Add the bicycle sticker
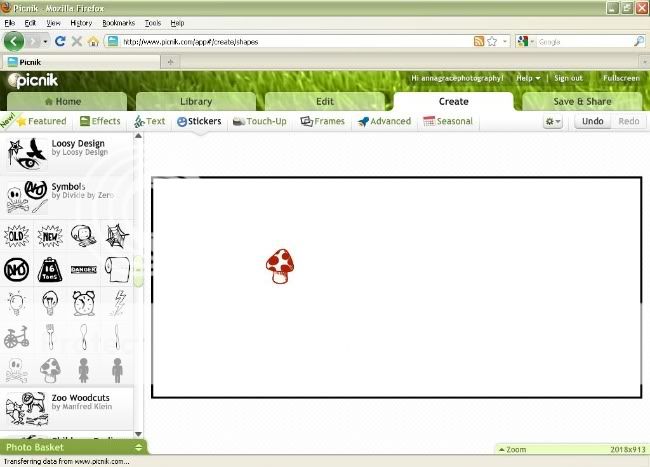Image resolution: width=650 pixels, height=467 pixels. pos(17,336)
